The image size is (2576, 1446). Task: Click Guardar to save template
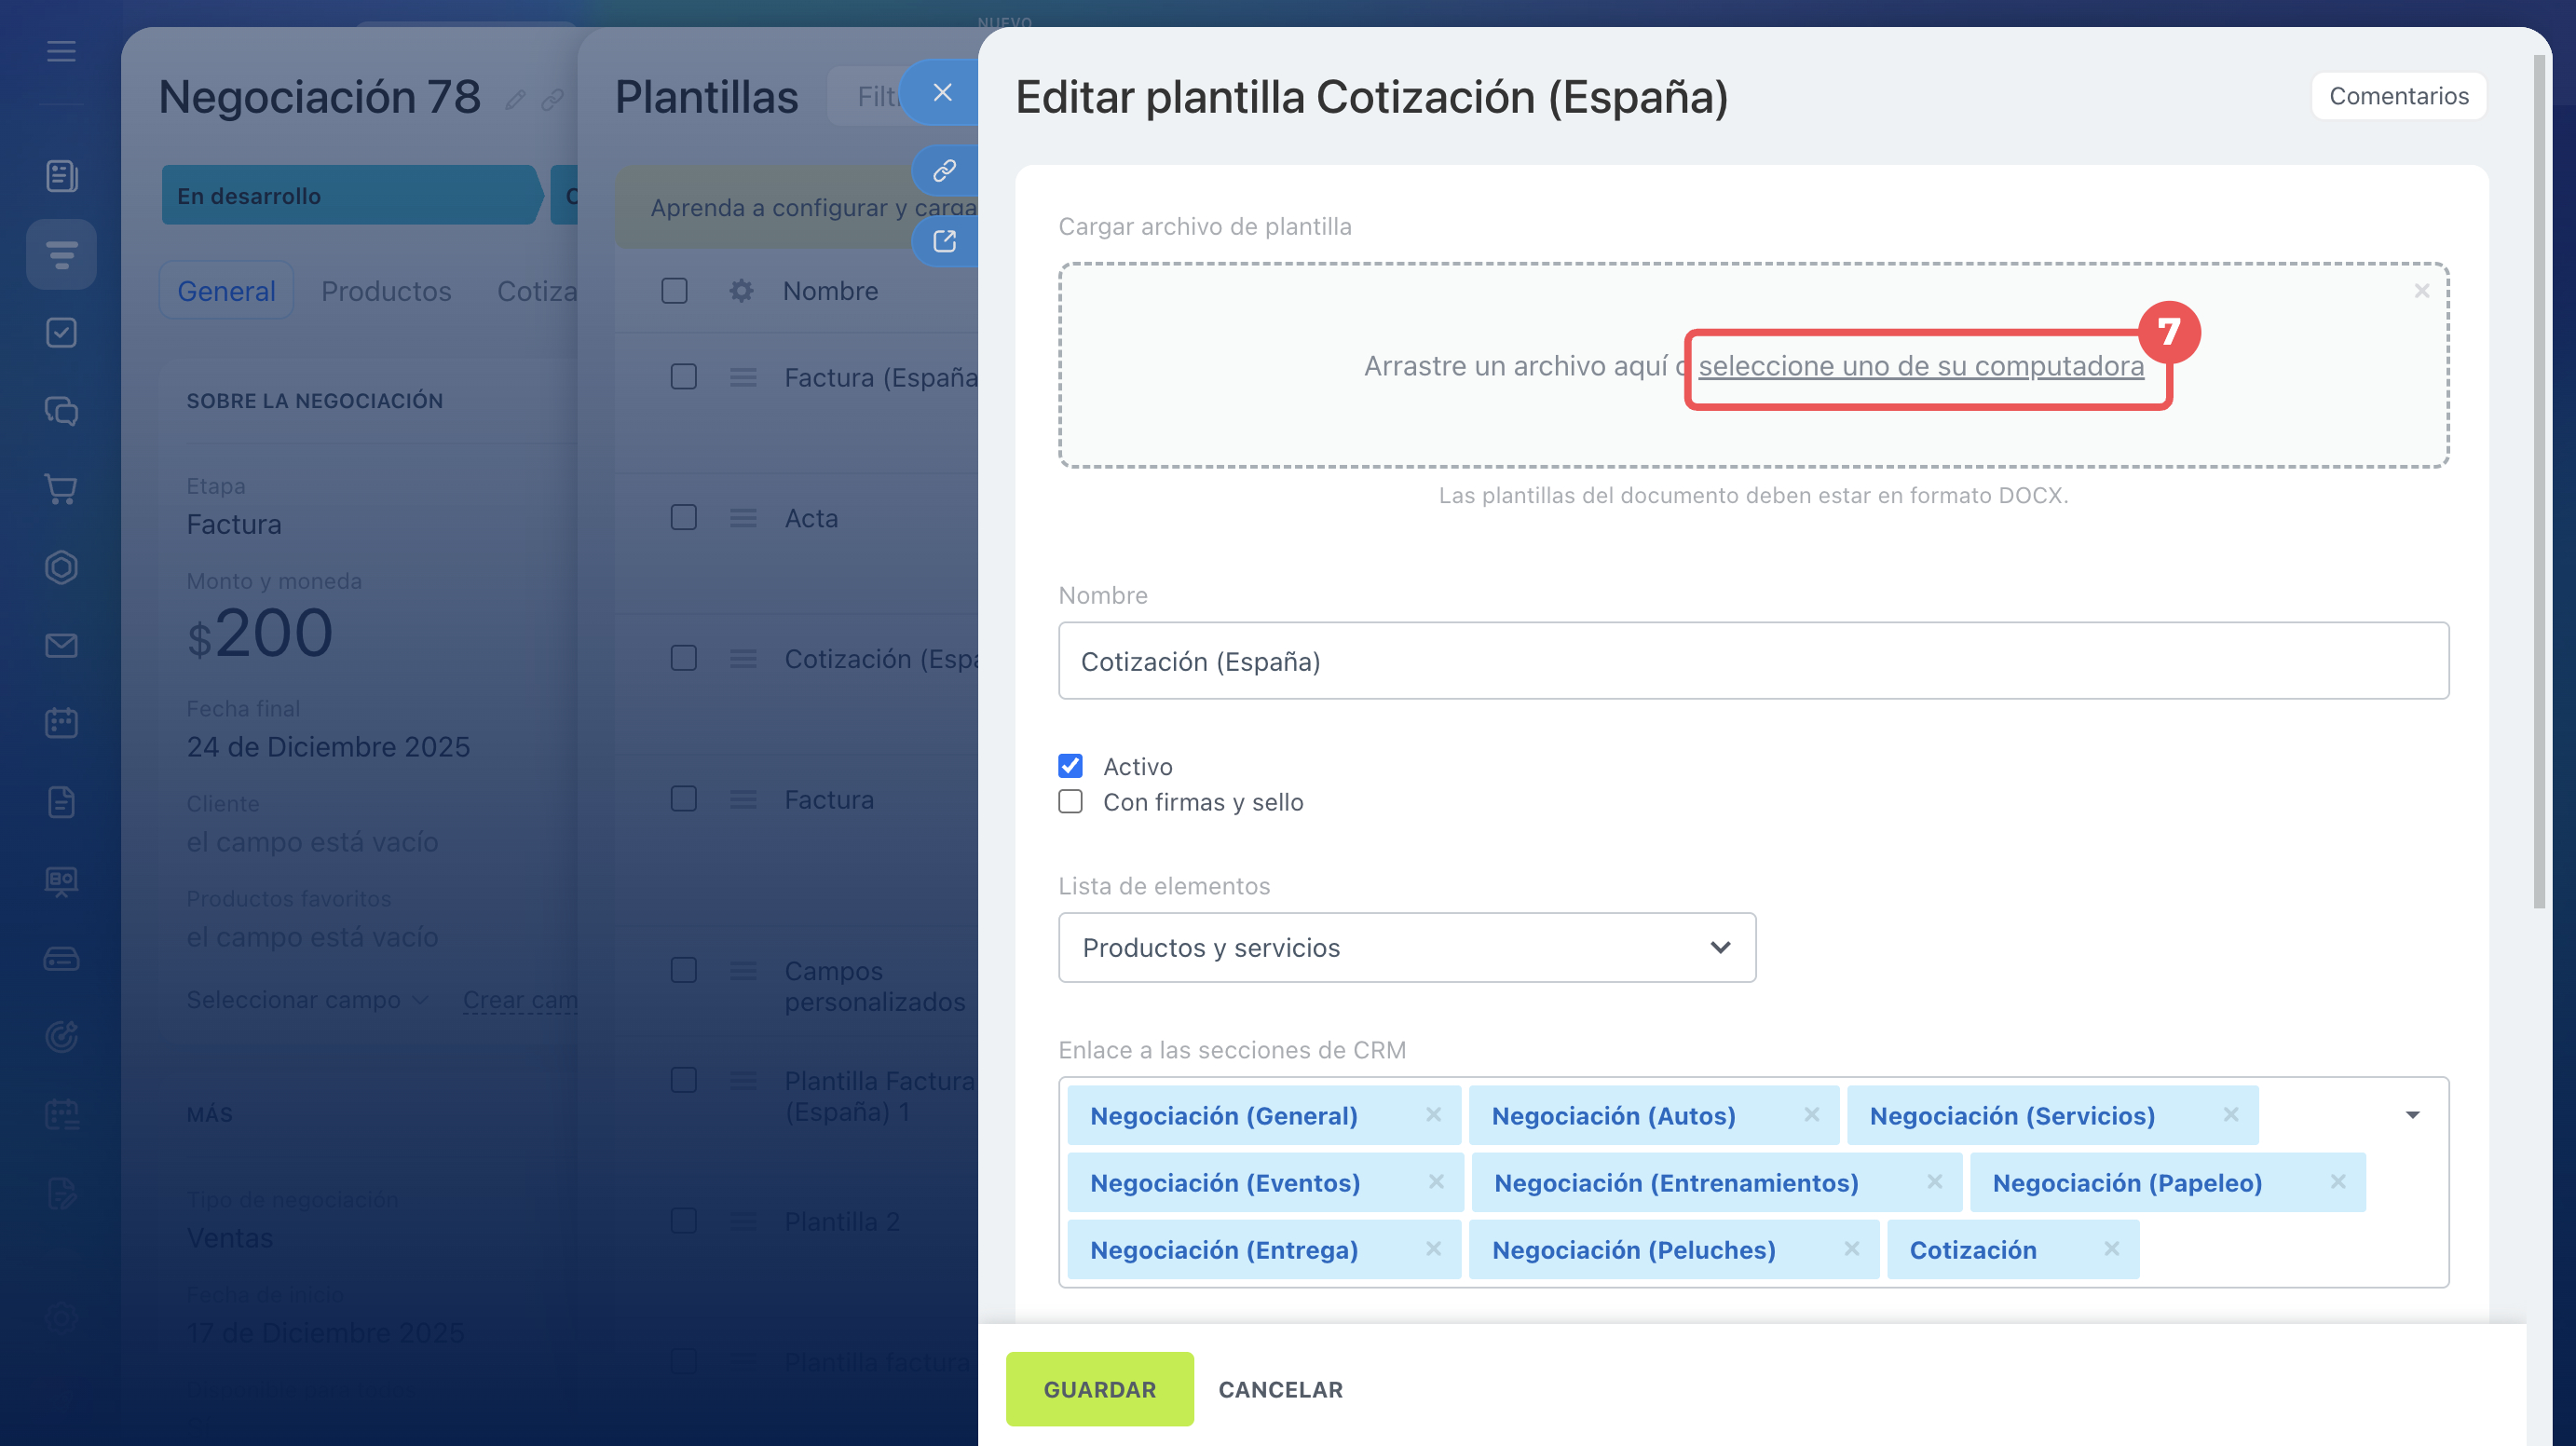pos(1099,1389)
